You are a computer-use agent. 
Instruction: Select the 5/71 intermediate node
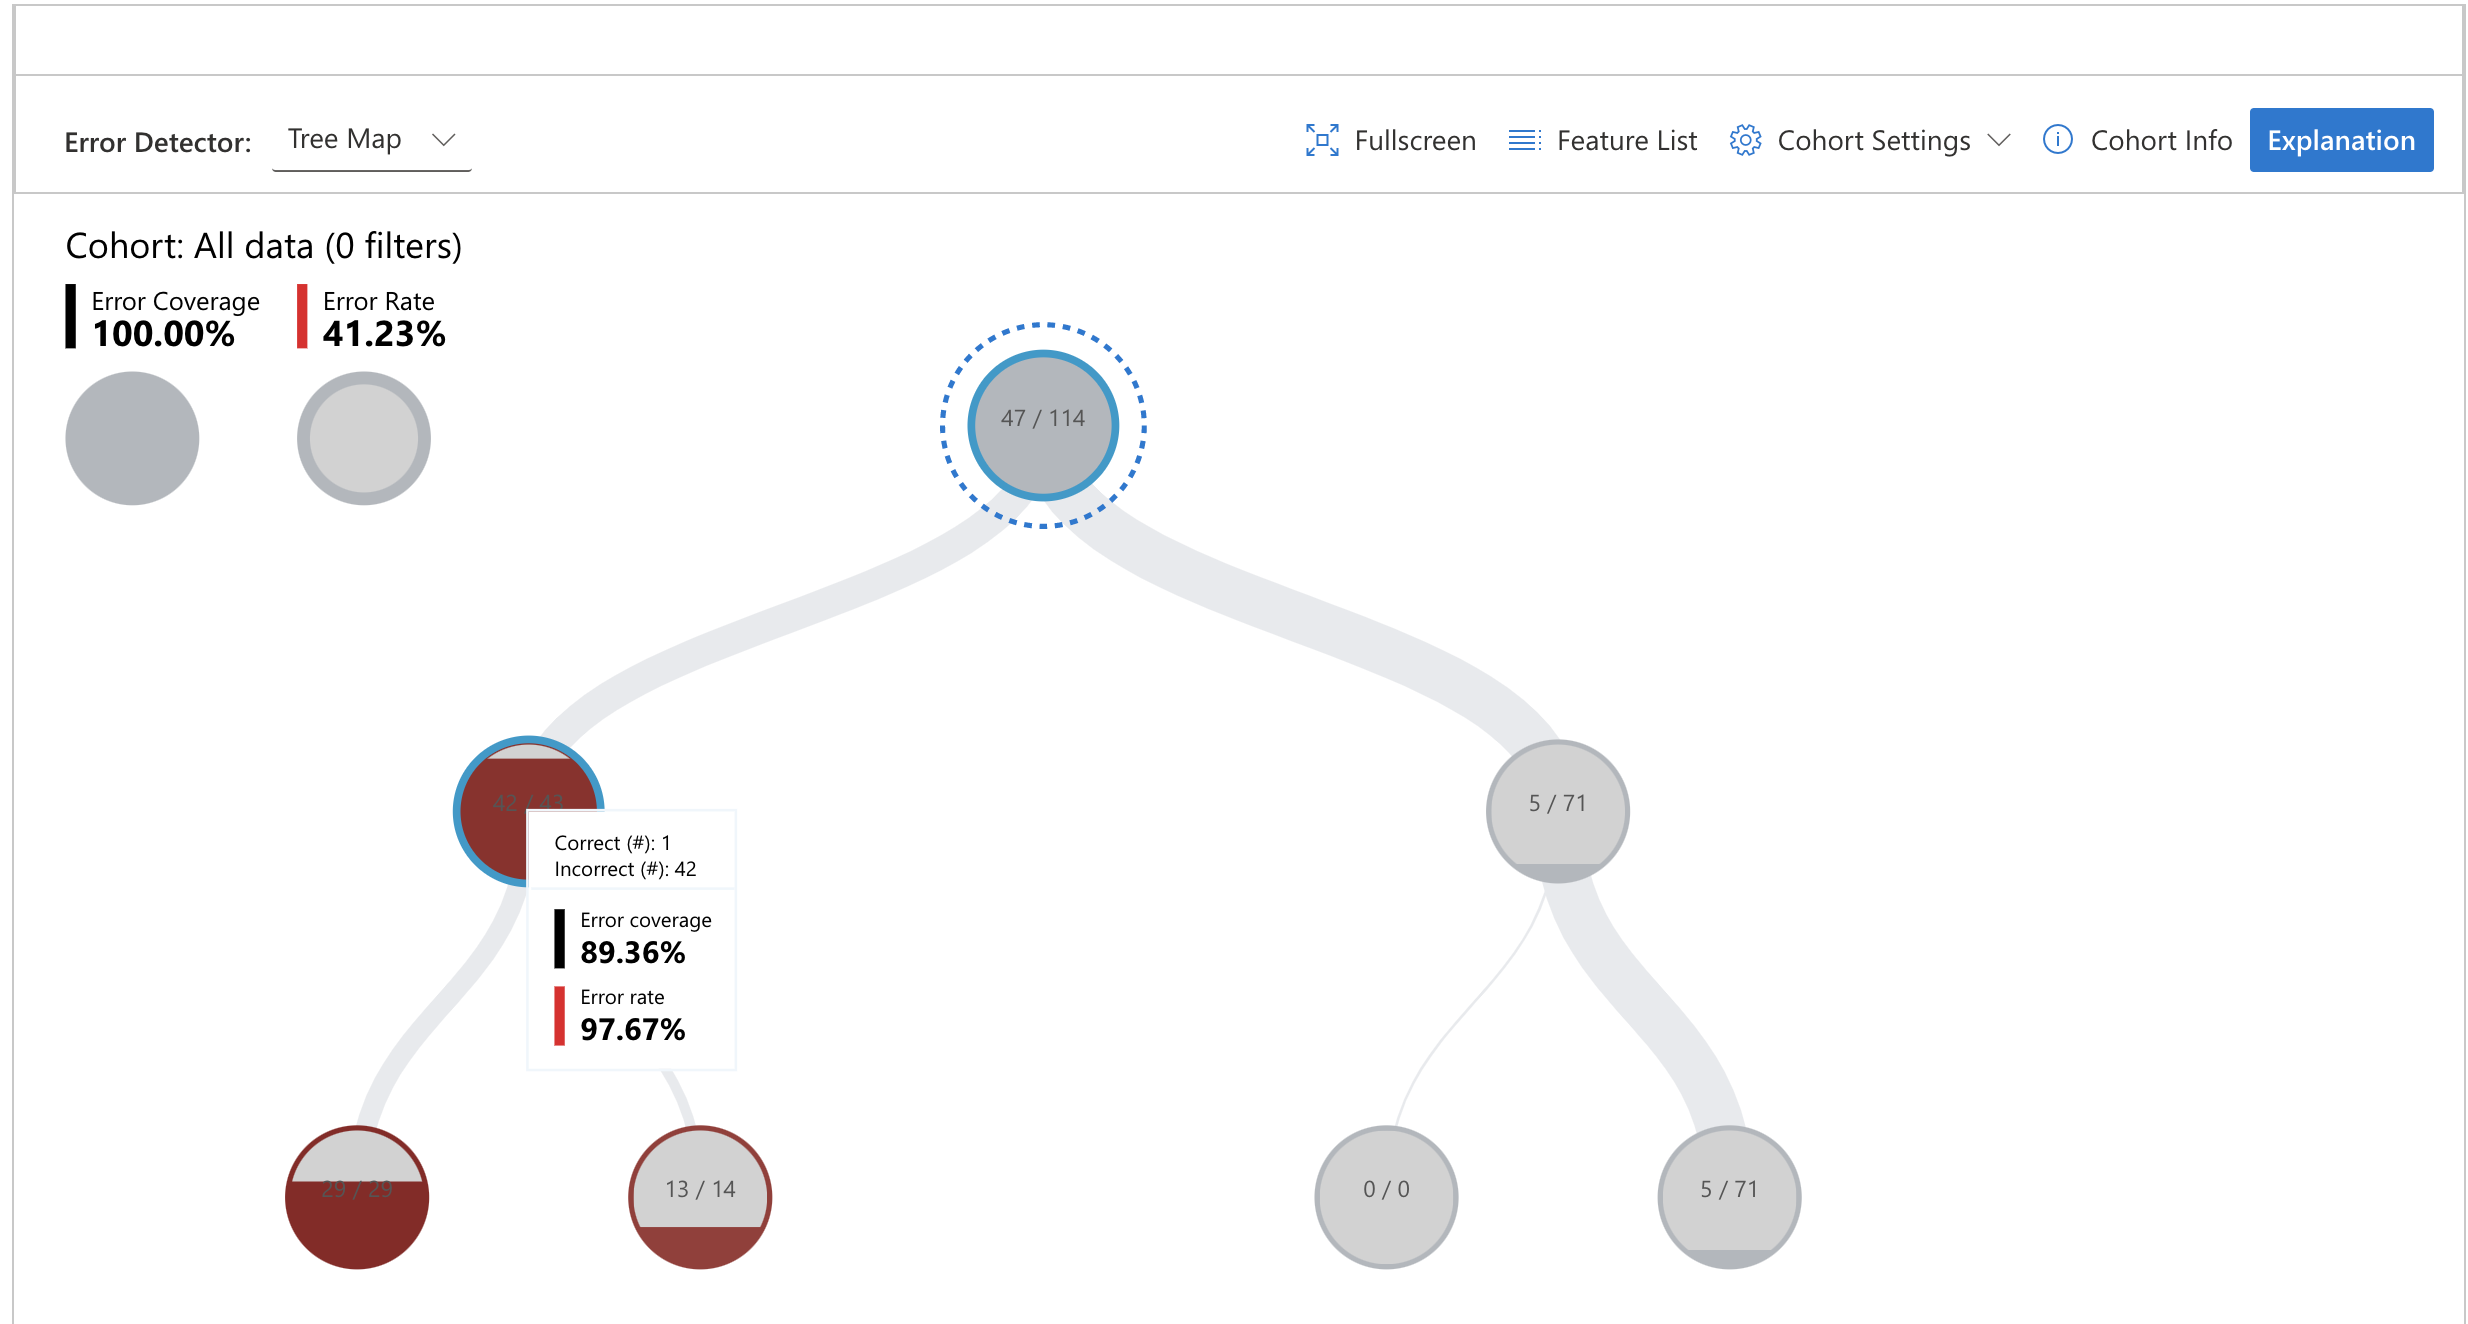pos(1558,808)
